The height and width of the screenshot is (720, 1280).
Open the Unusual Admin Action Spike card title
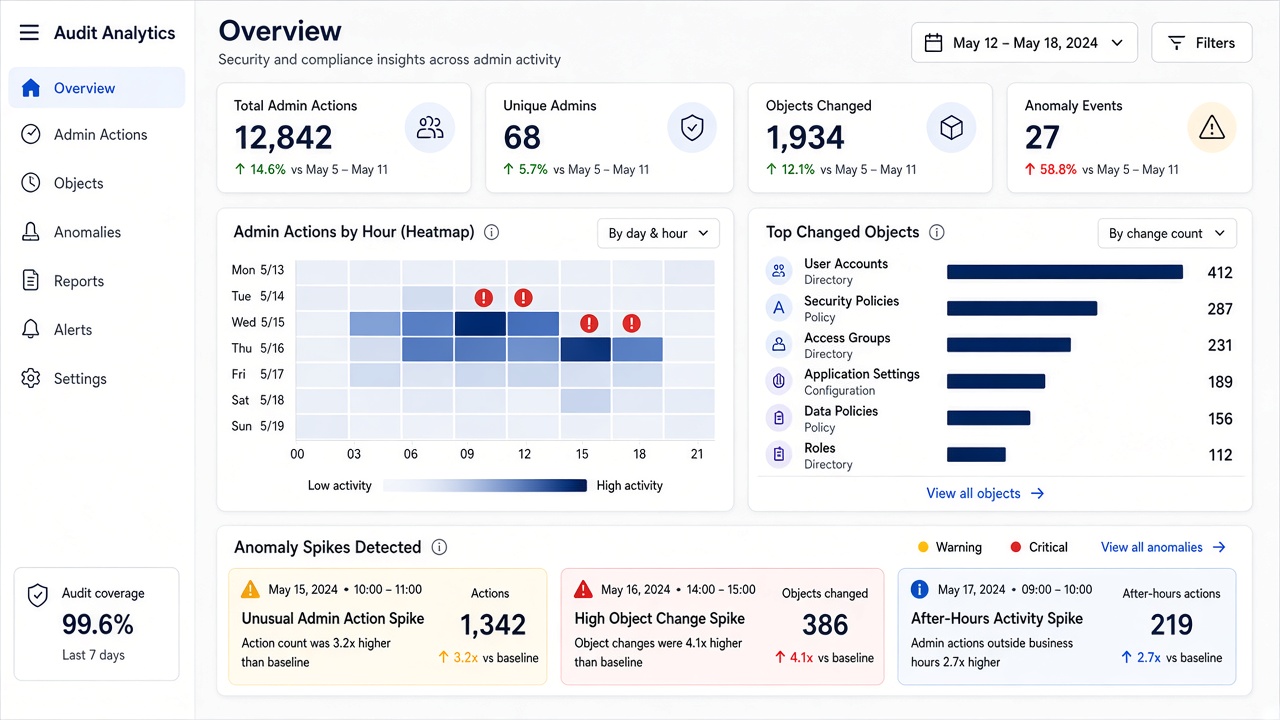333,618
